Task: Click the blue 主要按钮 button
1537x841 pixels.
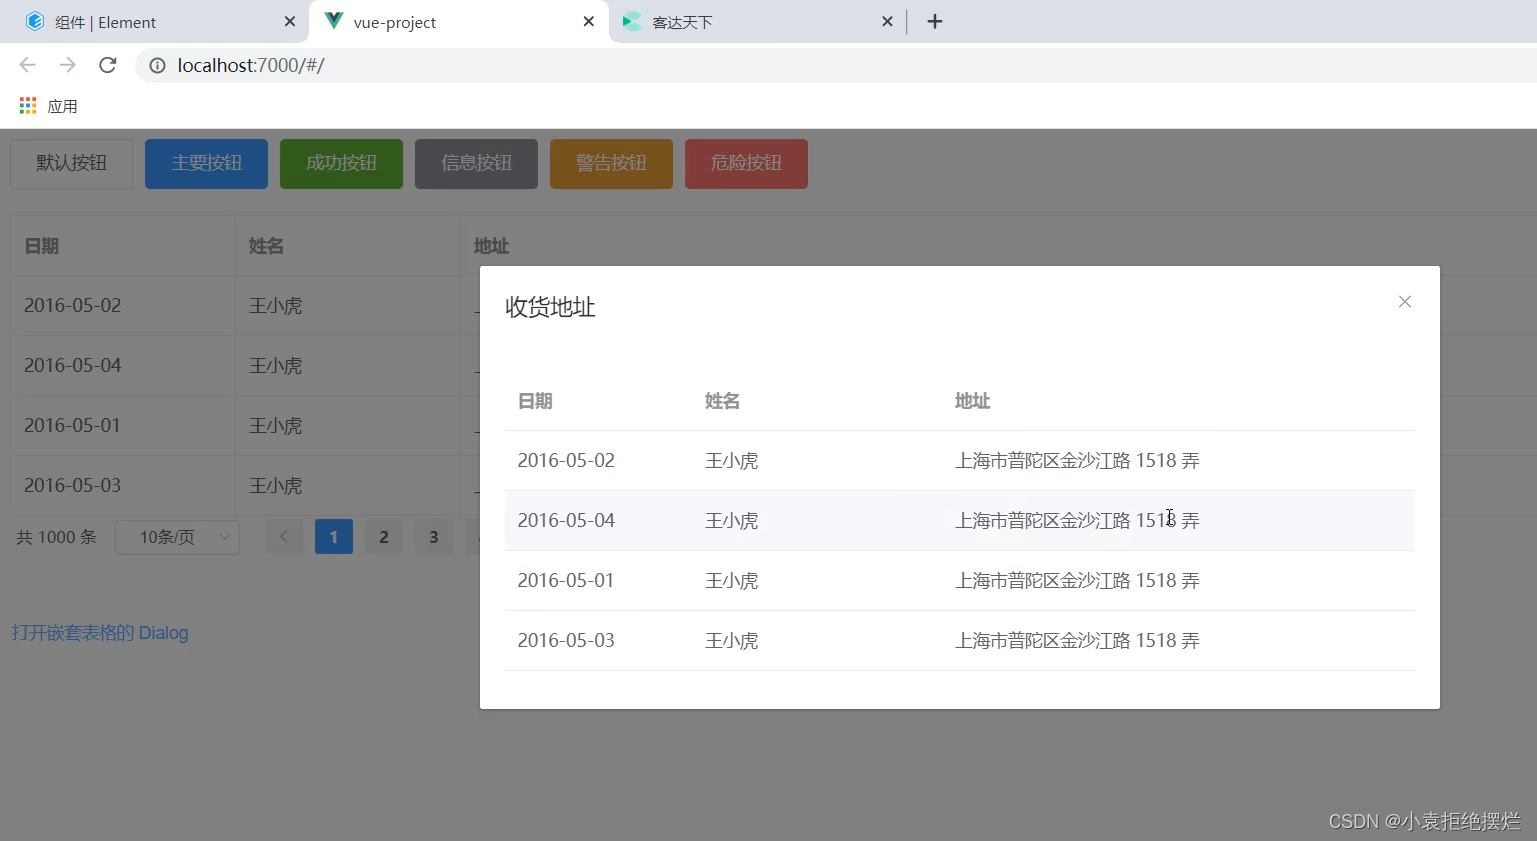Action: [206, 163]
